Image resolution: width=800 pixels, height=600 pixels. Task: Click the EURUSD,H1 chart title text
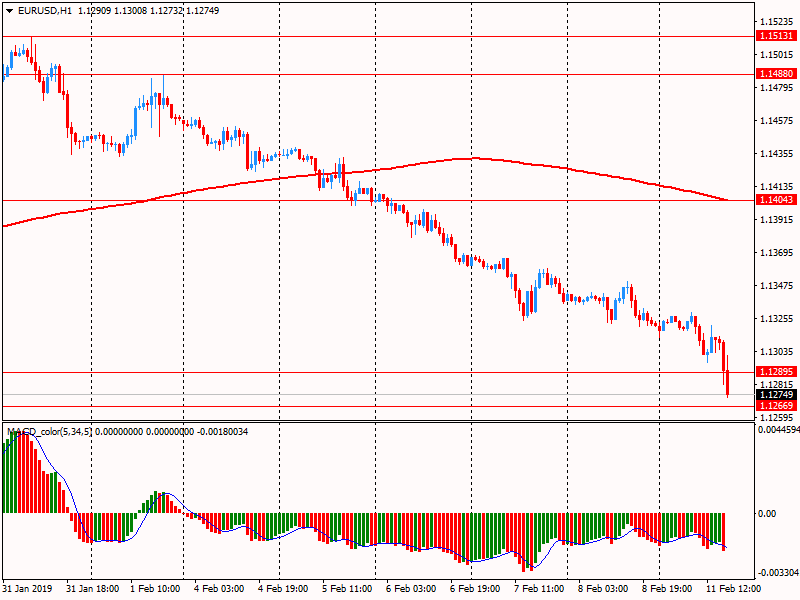(45, 11)
